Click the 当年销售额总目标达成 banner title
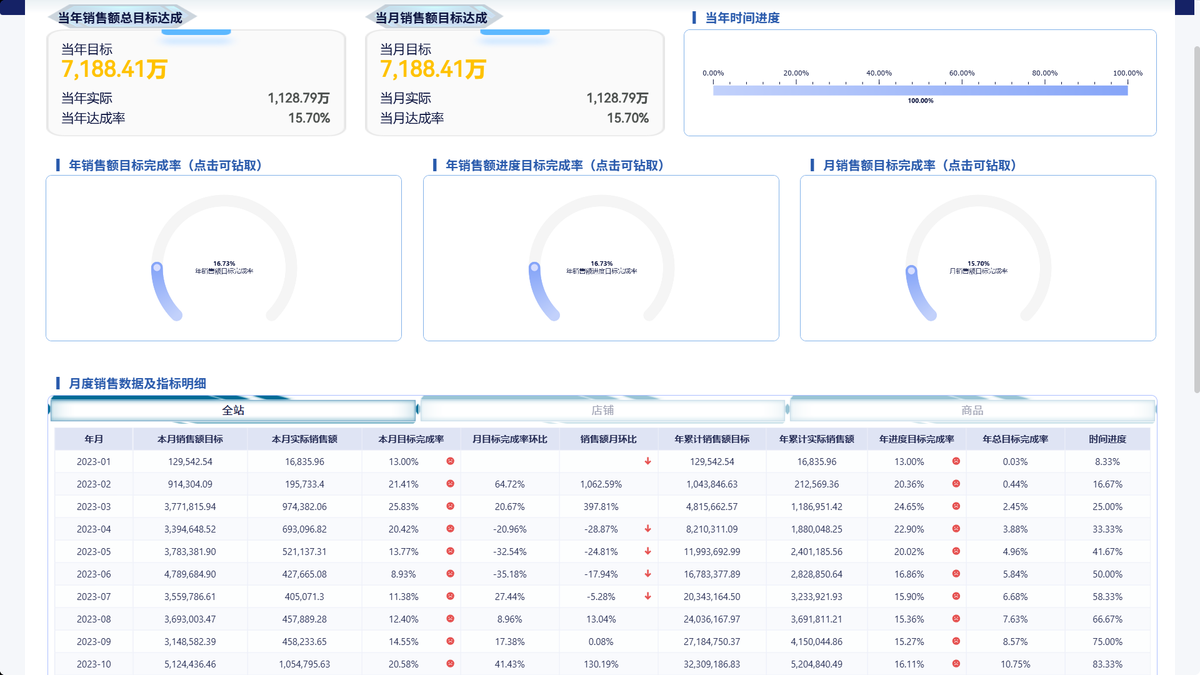 pyautogui.click(x=122, y=17)
